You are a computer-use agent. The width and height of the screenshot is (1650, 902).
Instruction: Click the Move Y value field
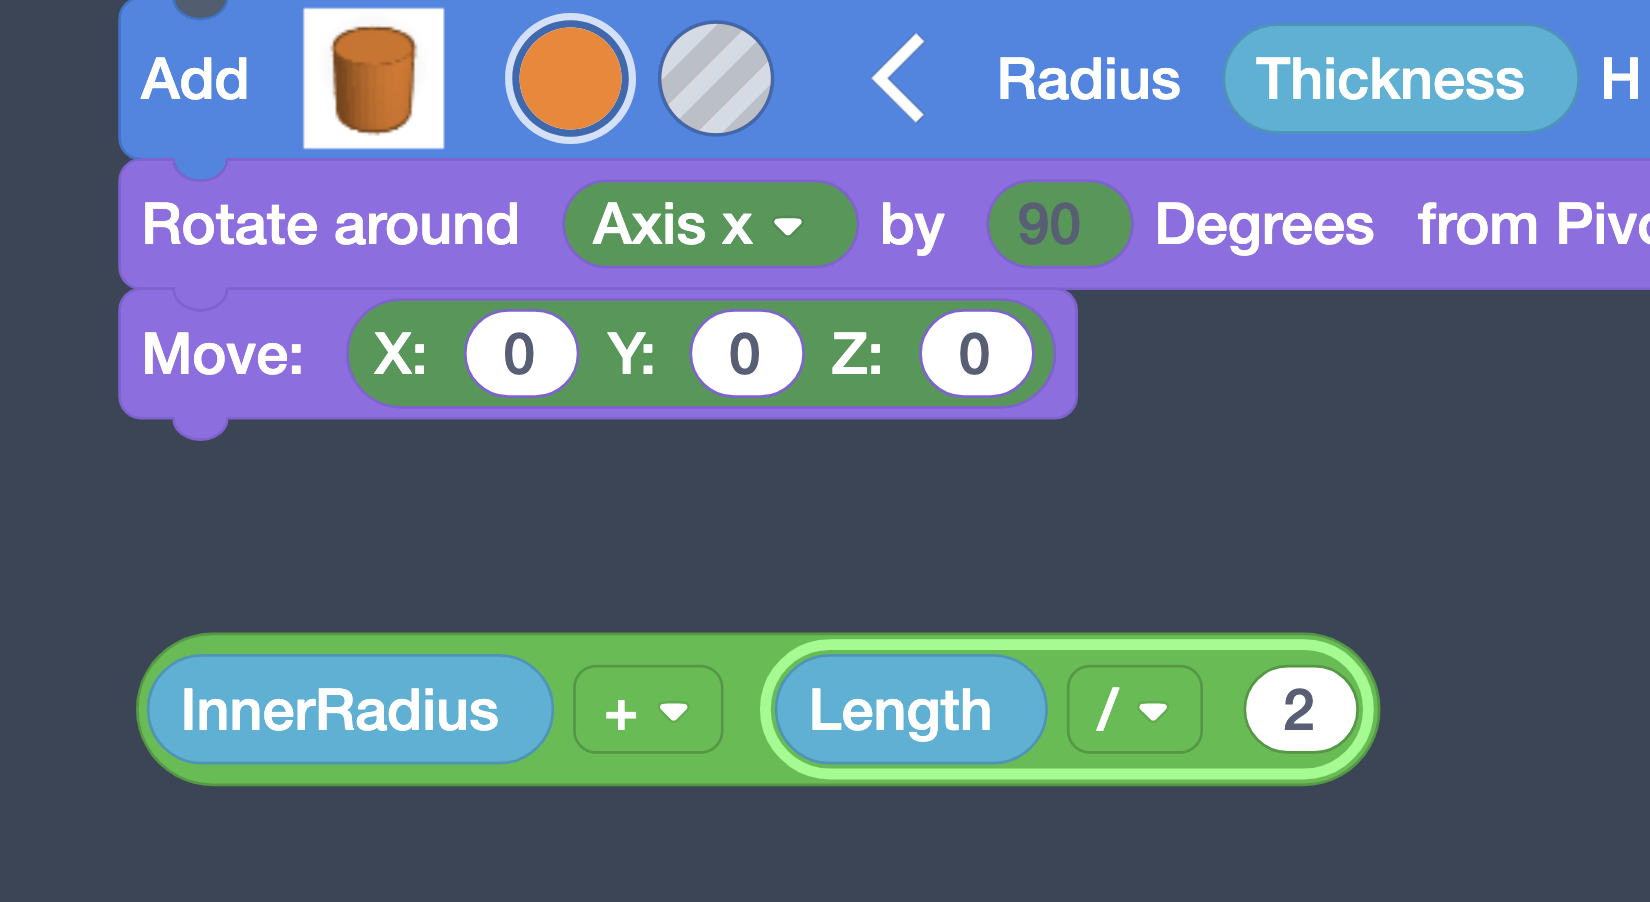pyautogui.click(x=746, y=354)
